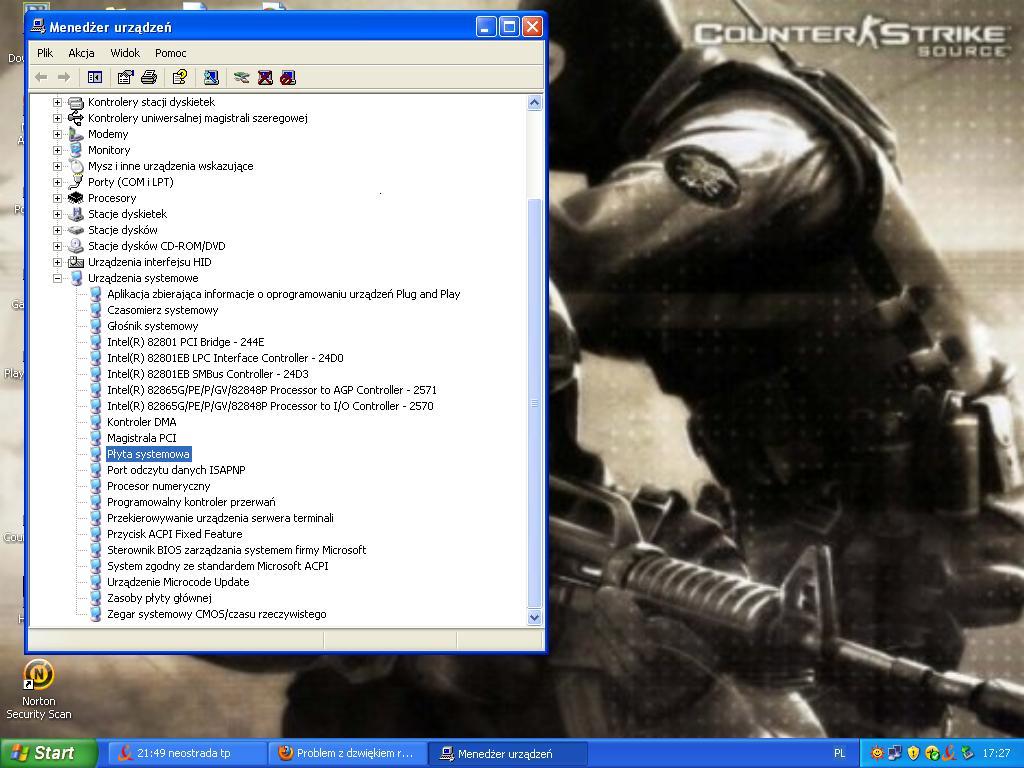Image resolution: width=1024 pixels, height=768 pixels.
Task: Expand the Stacje dysków node
Action: [x=57, y=230]
